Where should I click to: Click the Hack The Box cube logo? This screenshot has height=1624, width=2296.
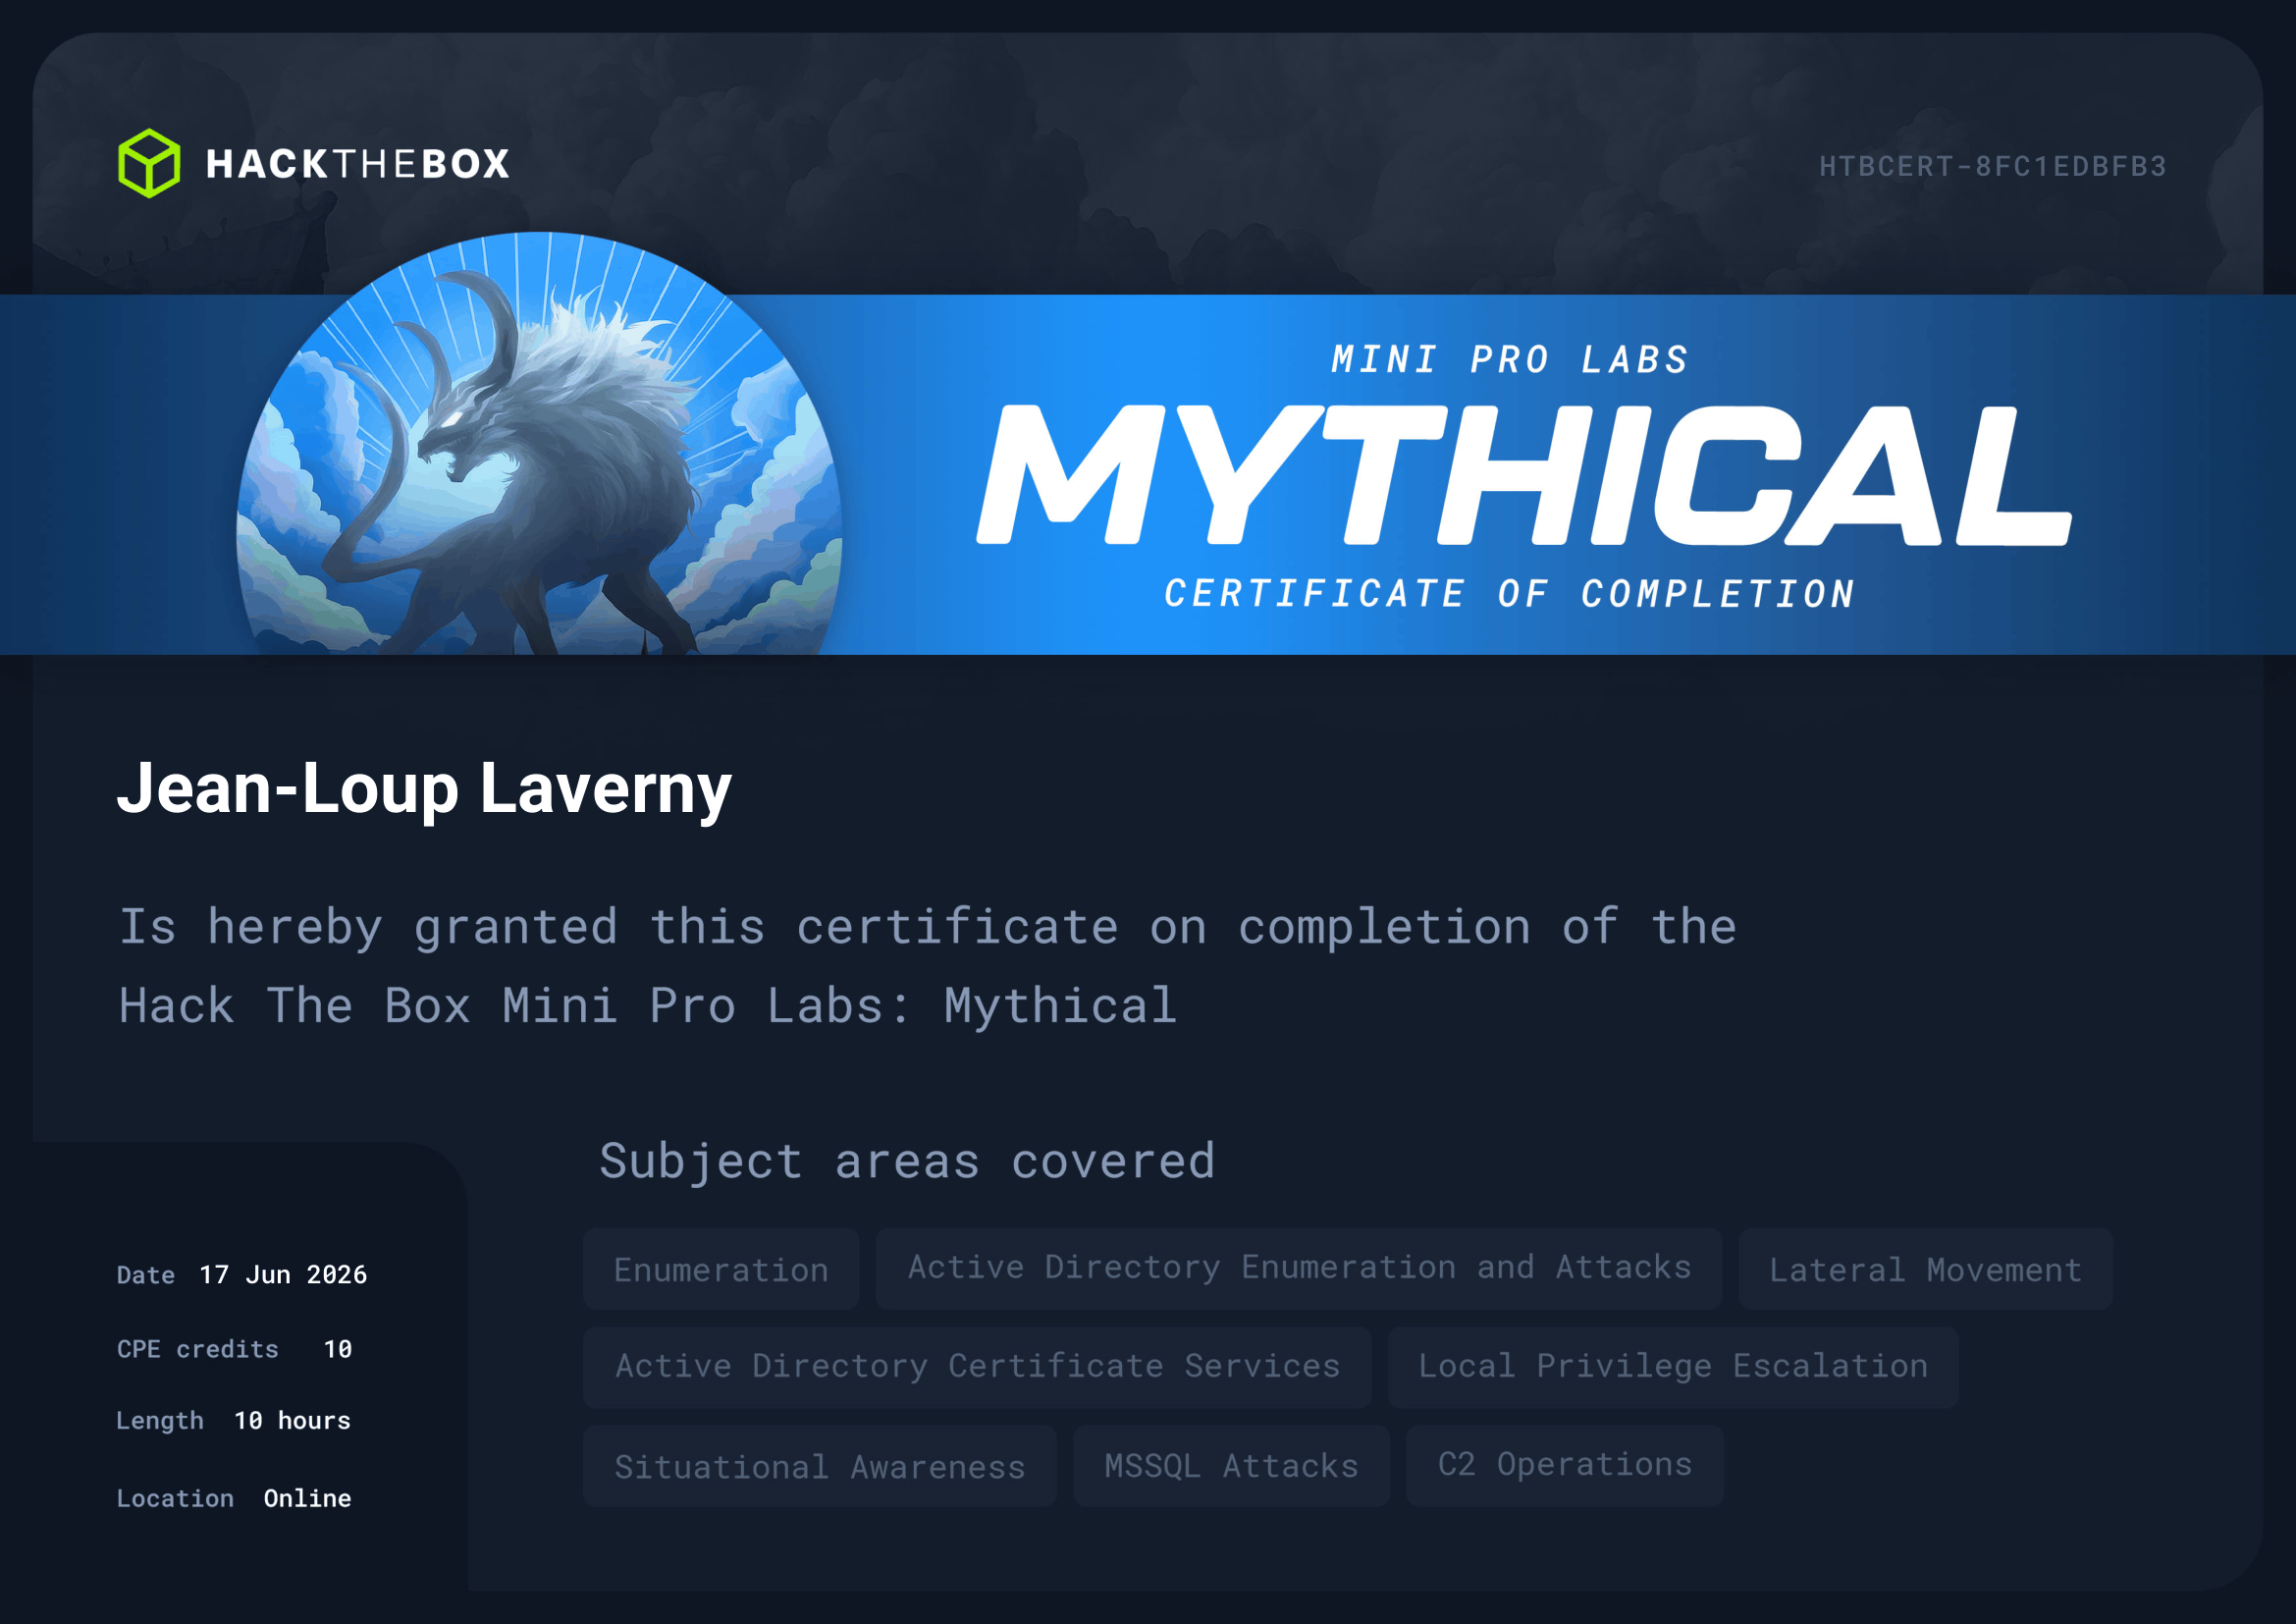pos(149,163)
